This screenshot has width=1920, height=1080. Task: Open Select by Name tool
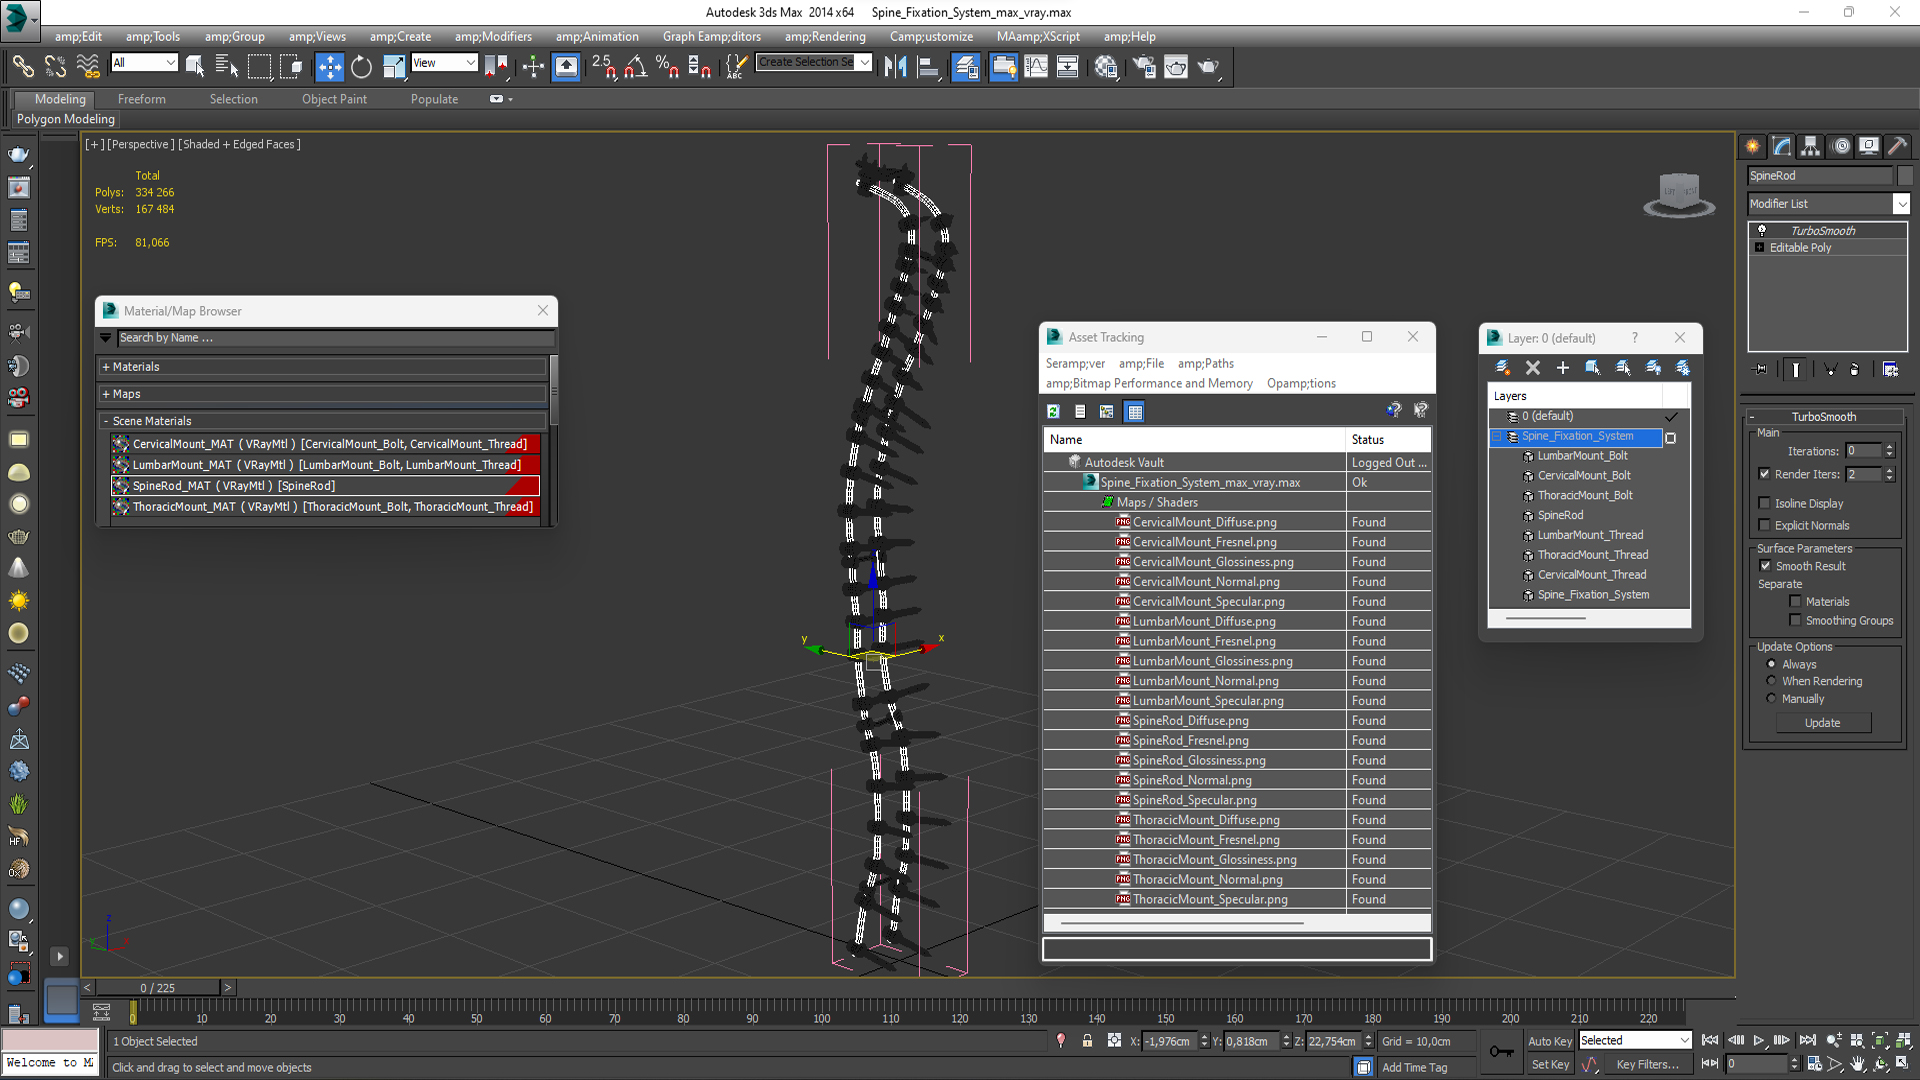click(227, 67)
